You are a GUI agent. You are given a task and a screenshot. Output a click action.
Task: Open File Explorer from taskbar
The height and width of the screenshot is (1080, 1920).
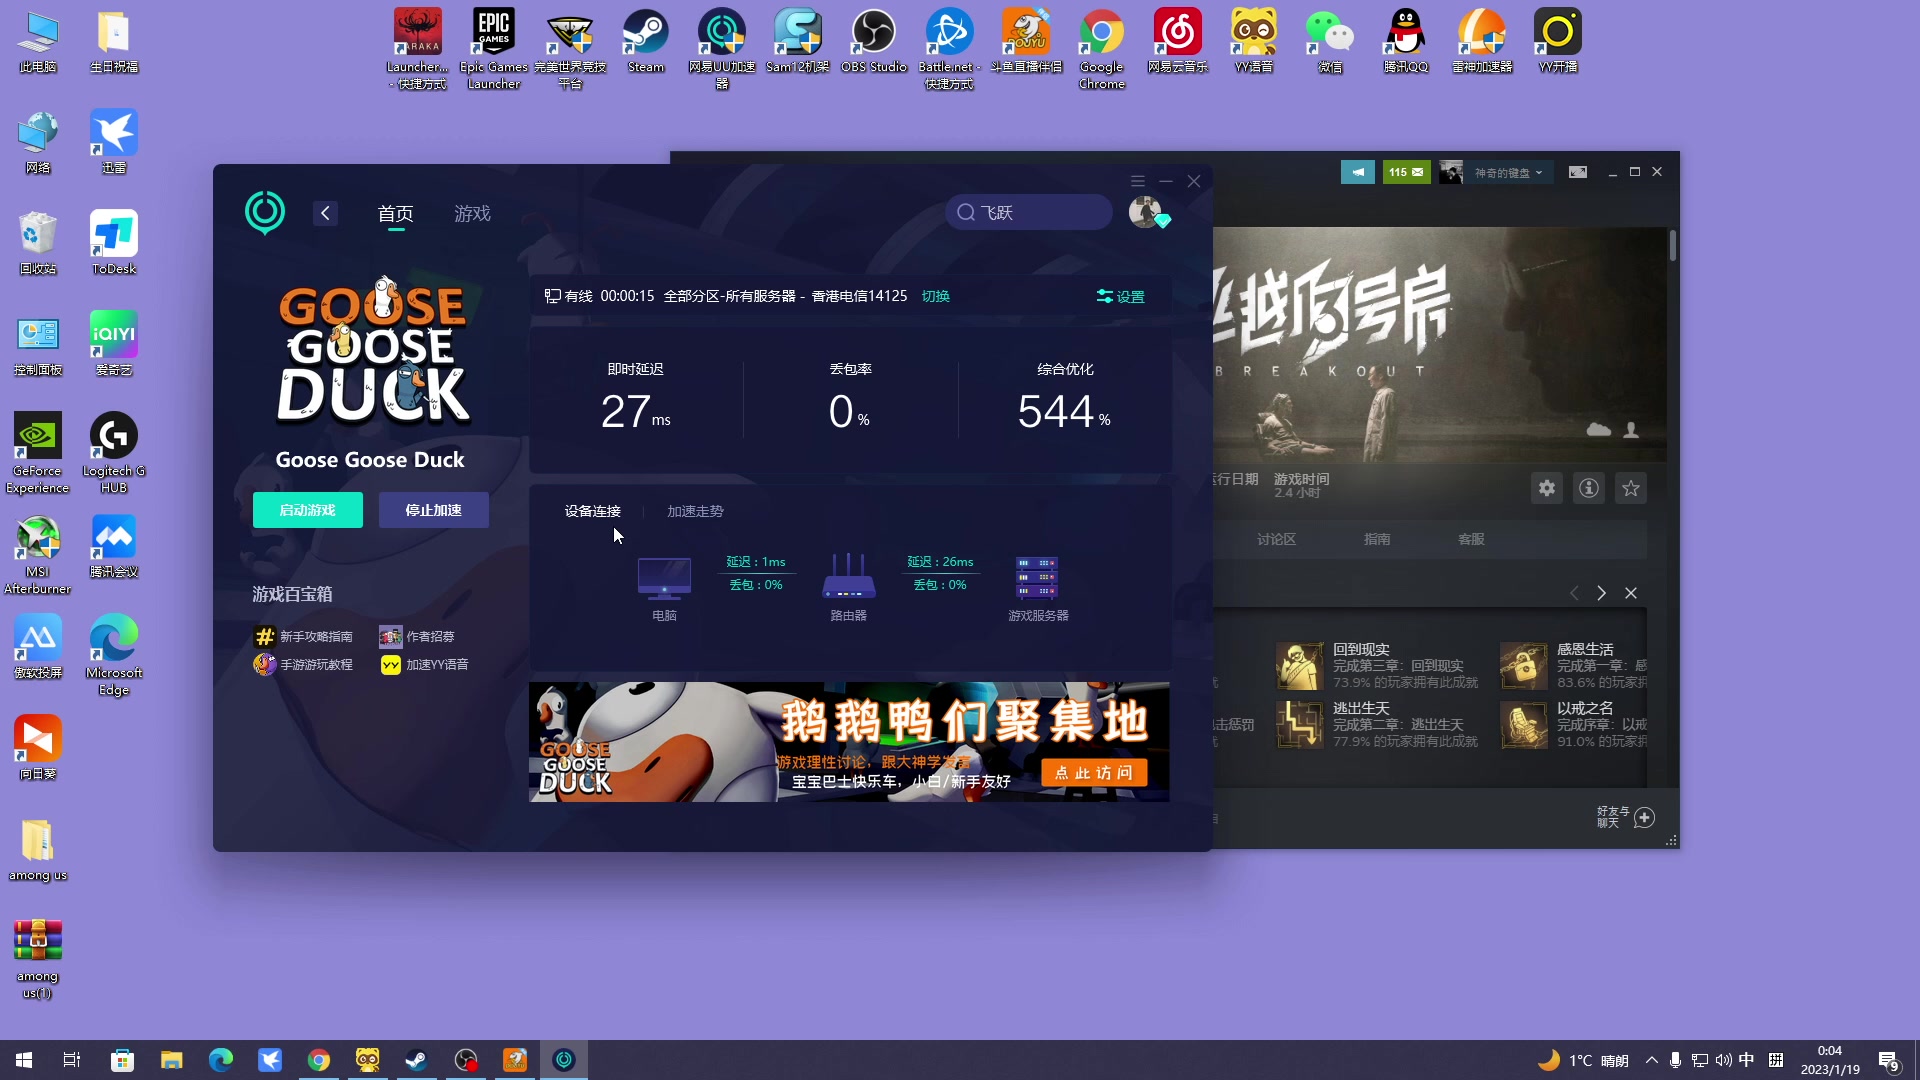(x=171, y=1060)
